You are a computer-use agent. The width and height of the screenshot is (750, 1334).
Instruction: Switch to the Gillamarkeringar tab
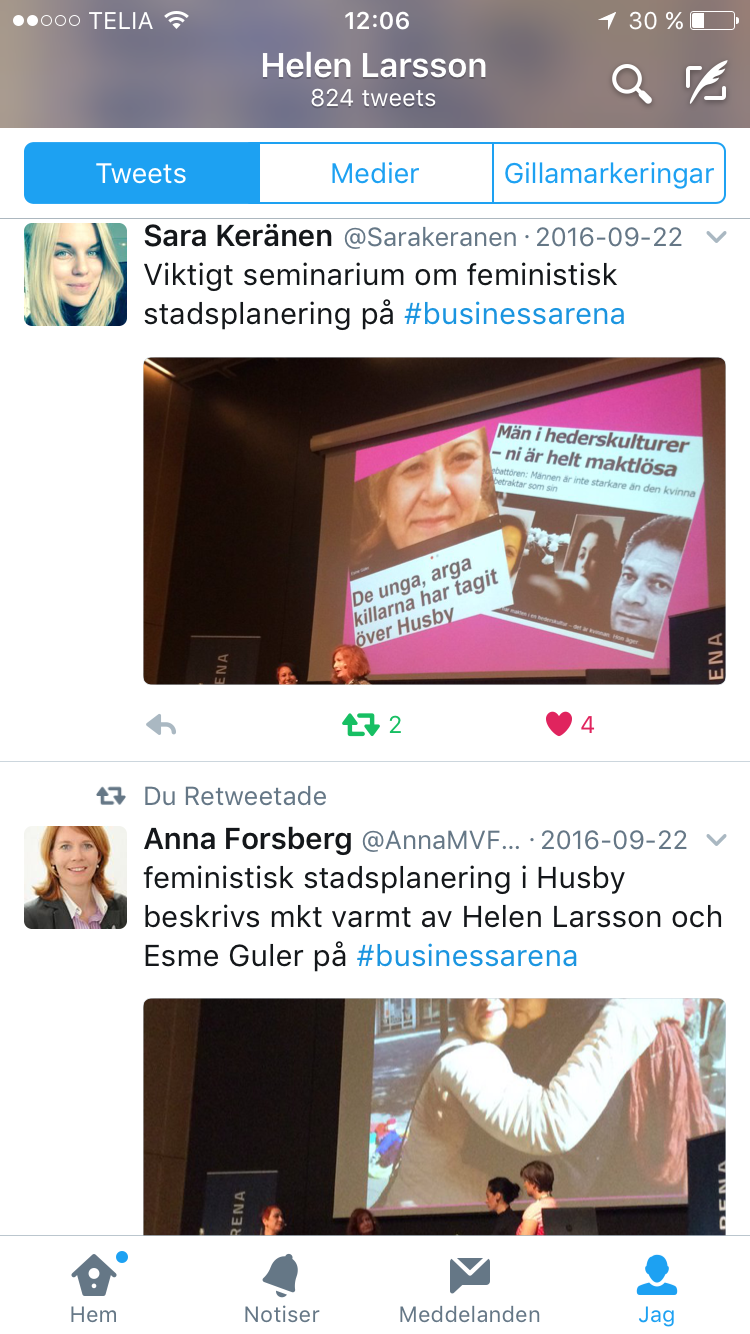click(609, 173)
